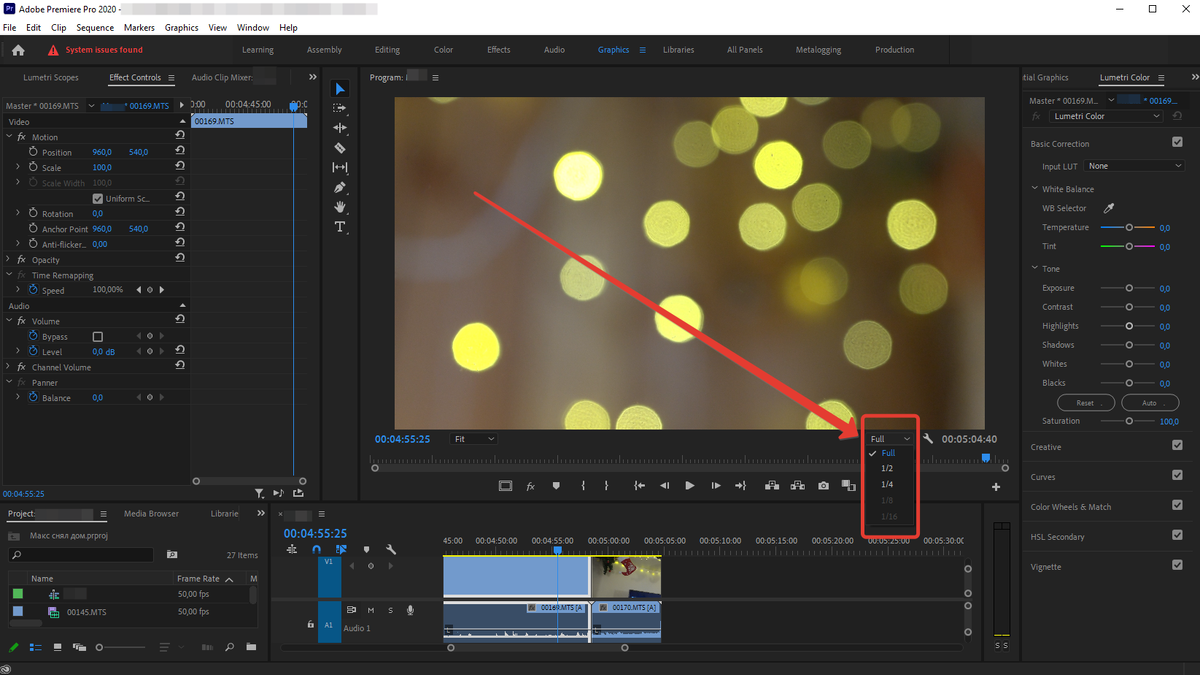Image resolution: width=1200 pixels, height=675 pixels.
Task: Collapse the Motion effect
Action: 8,137
